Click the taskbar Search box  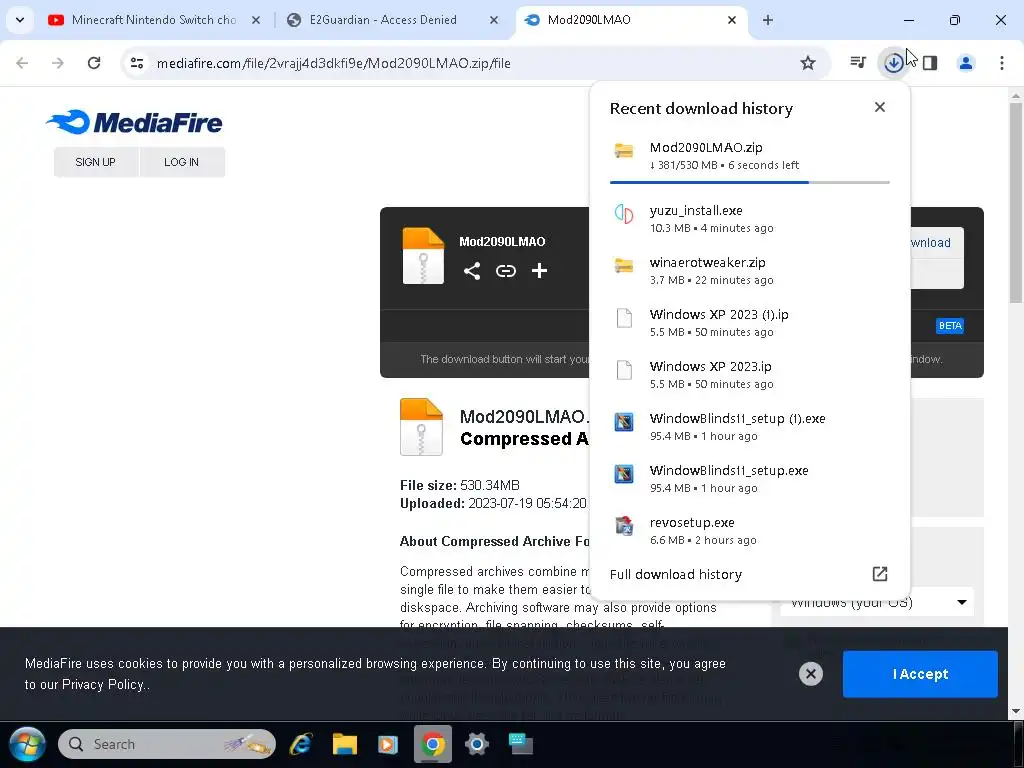click(167, 744)
